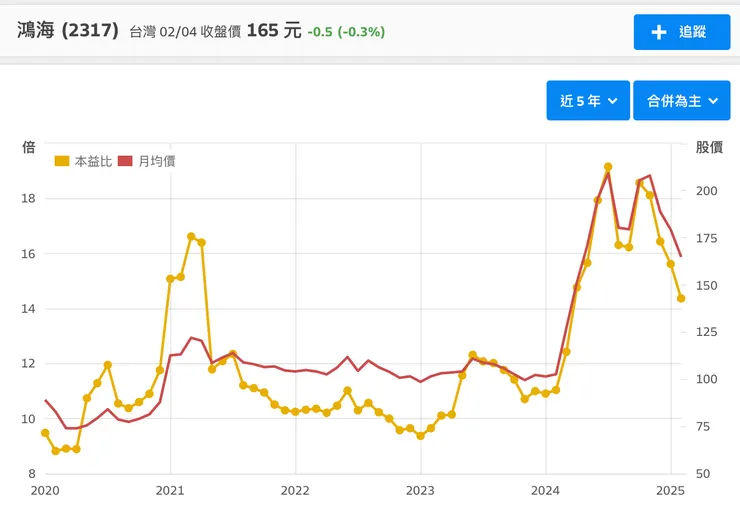740x511 pixels.
Task: Toggle the 本益比 legend series
Action: pos(84,161)
